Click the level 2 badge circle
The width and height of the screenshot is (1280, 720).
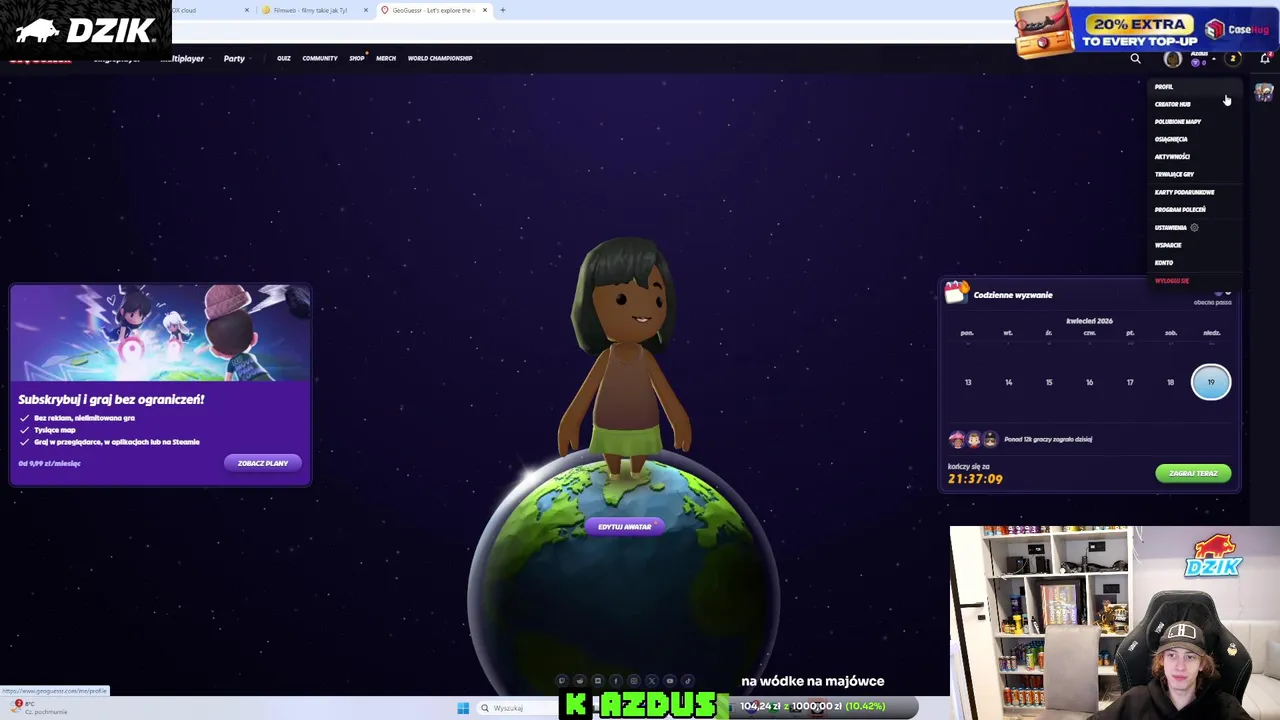(x=1233, y=58)
